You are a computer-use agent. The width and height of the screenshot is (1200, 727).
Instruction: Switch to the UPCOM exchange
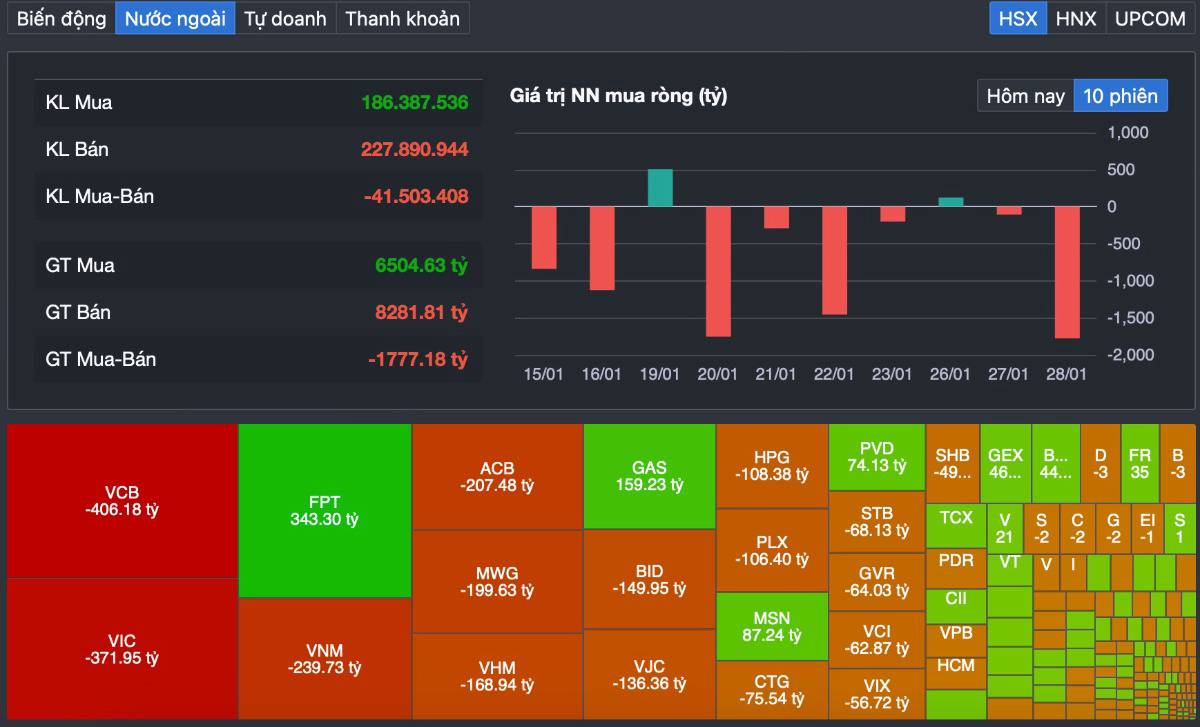pos(1150,18)
